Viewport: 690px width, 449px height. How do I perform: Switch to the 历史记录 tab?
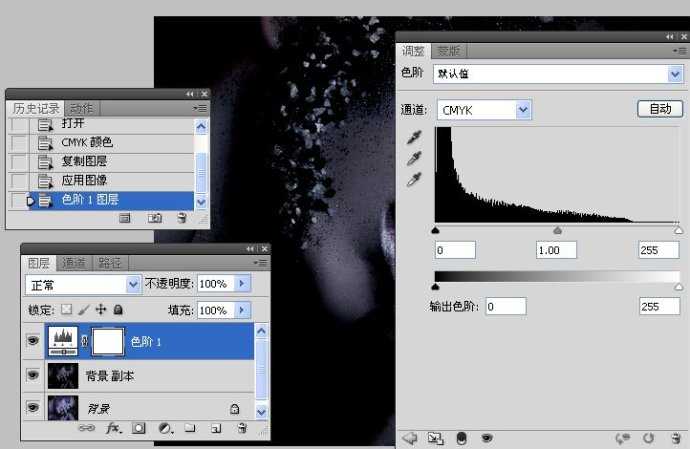(36, 108)
